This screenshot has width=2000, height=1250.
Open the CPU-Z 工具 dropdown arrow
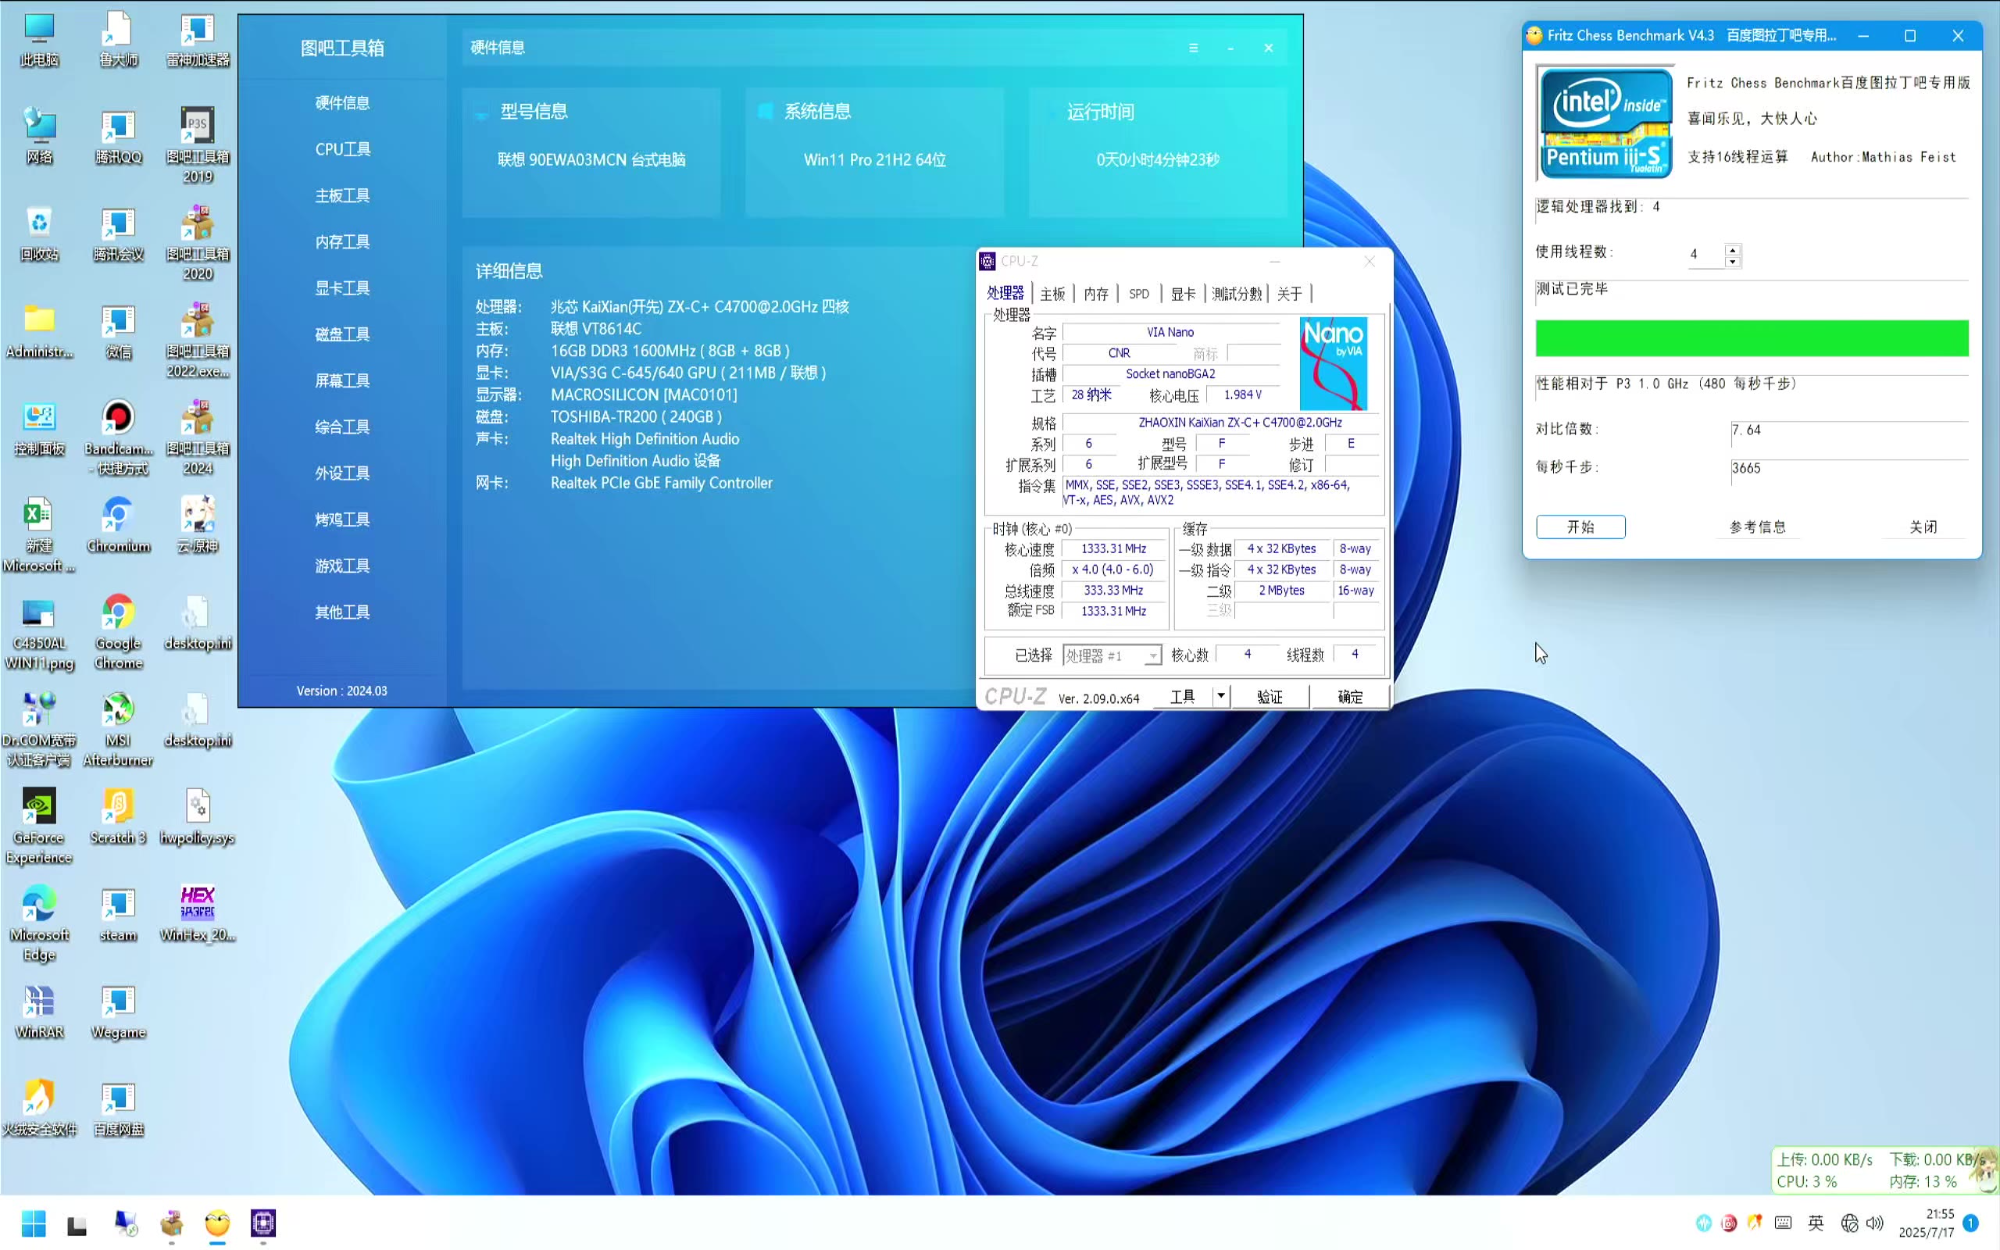1221,696
